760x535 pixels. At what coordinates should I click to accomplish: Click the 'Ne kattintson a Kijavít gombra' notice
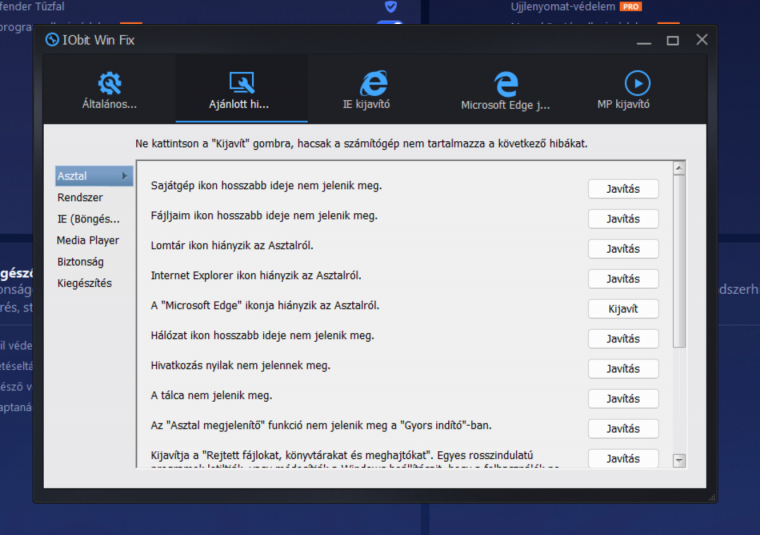click(x=361, y=144)
